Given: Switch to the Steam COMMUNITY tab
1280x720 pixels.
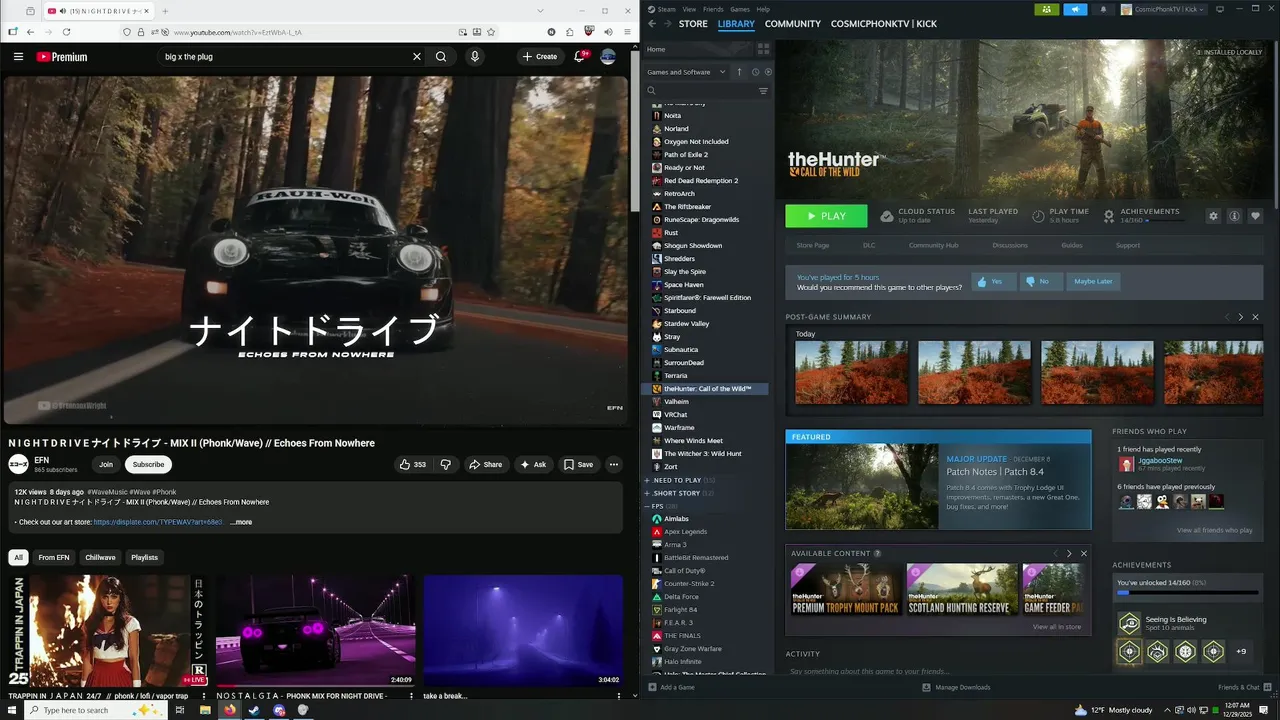Looking at the screenshot, I should (793, 24).
